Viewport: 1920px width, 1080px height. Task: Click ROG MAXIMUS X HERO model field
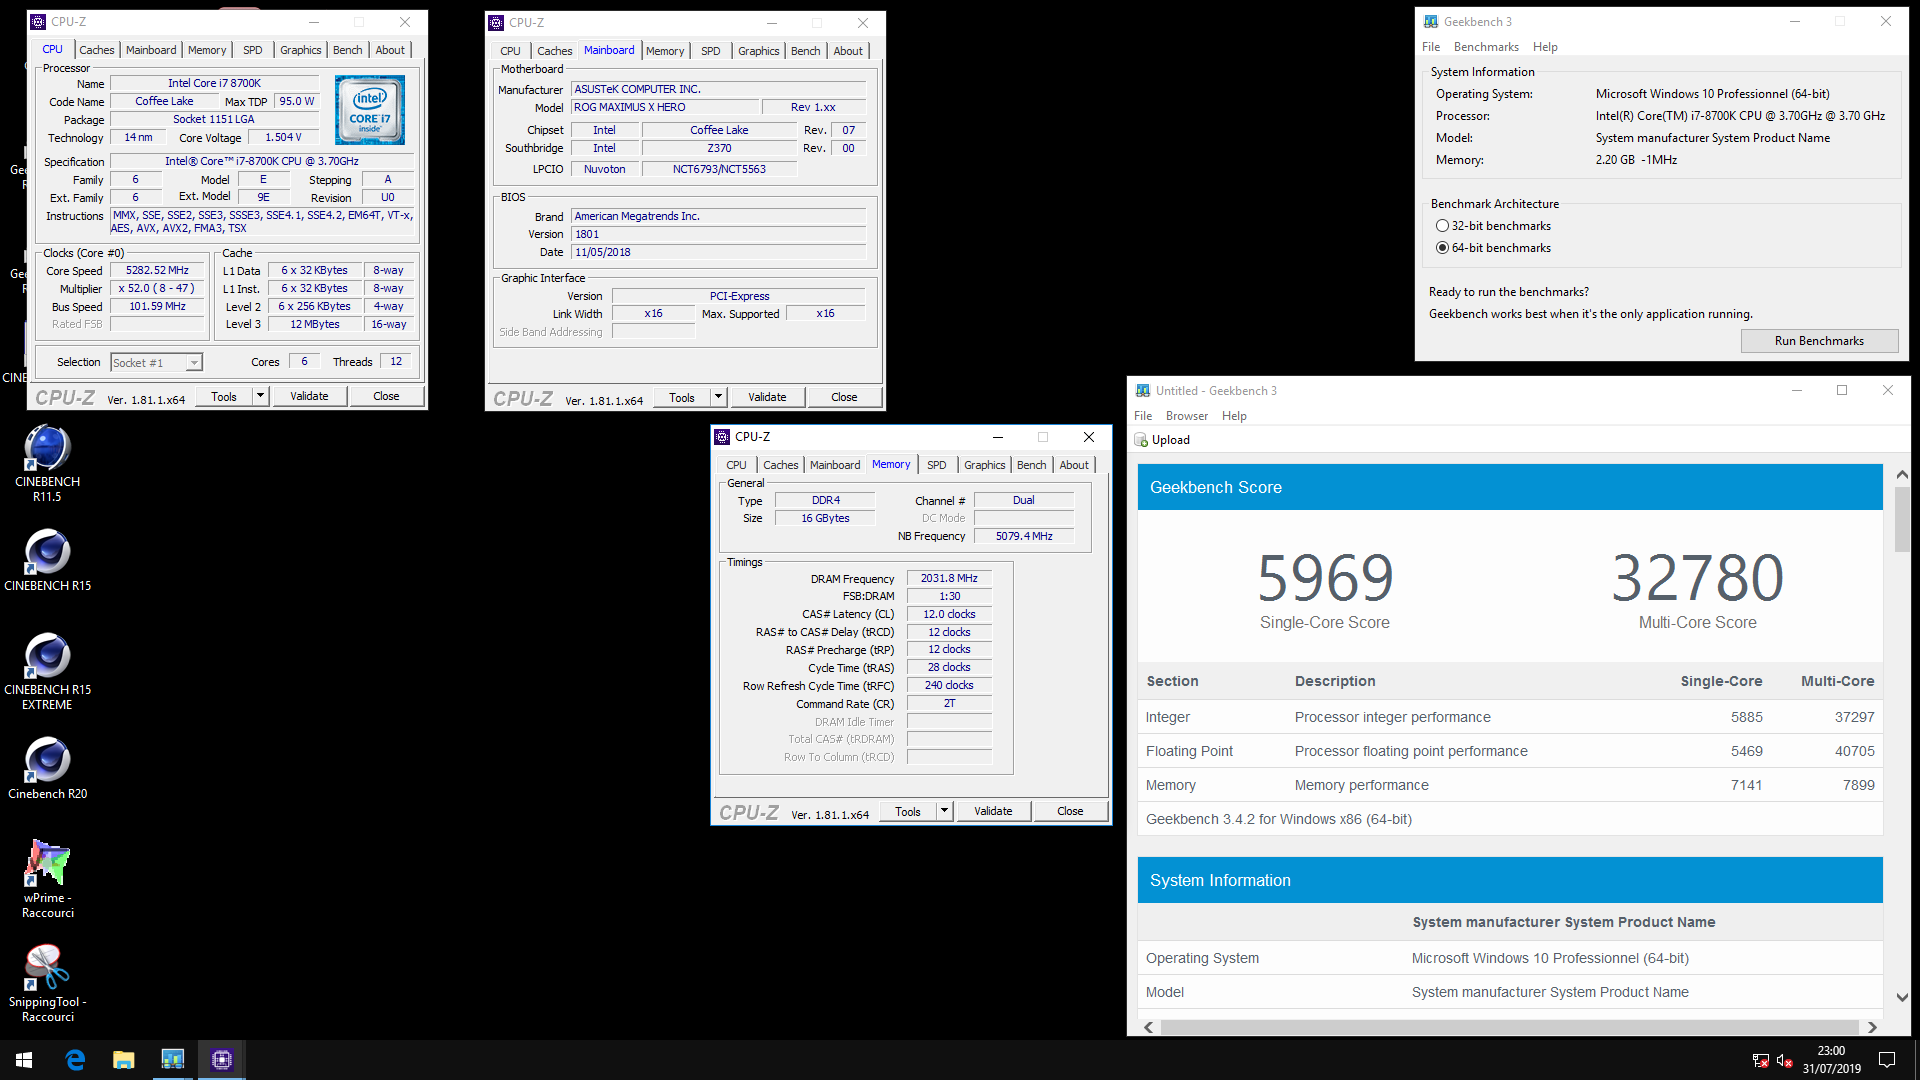click(664, 108)
